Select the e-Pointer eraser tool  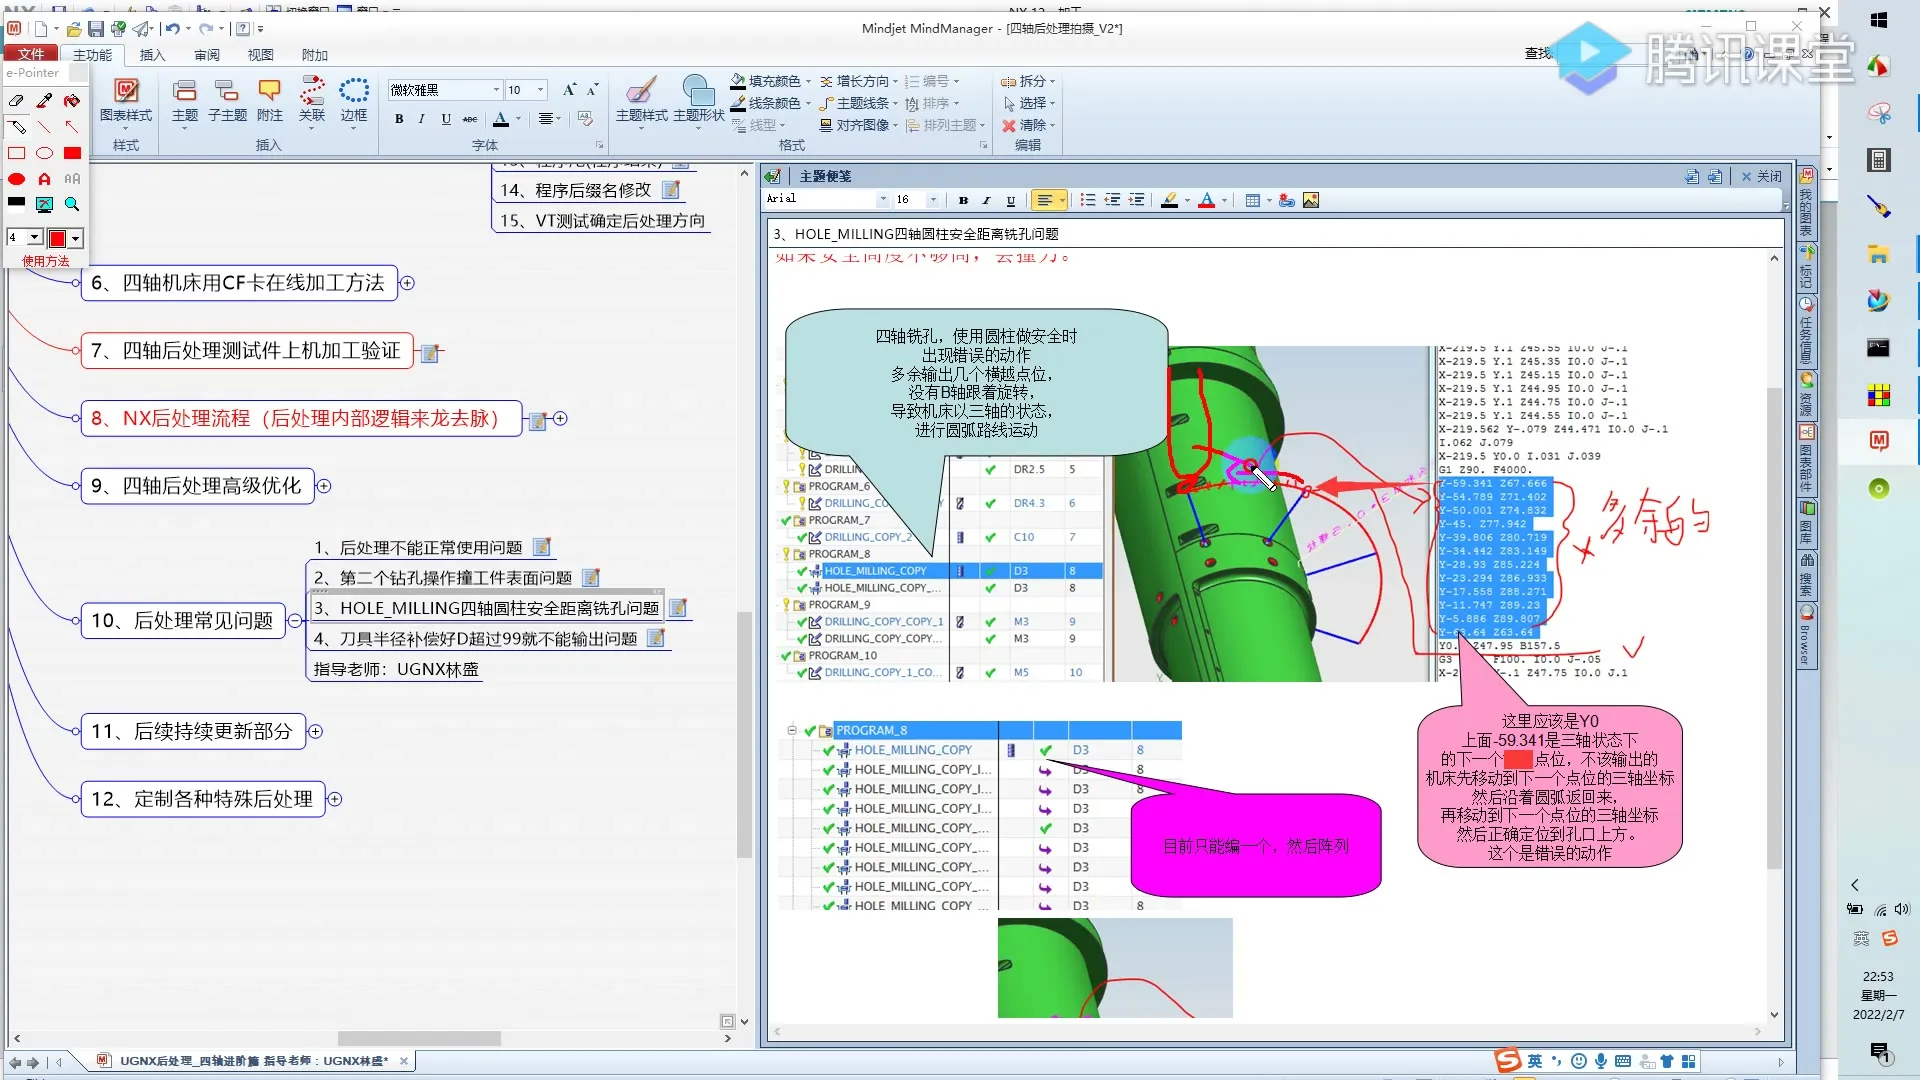point(16,101)
